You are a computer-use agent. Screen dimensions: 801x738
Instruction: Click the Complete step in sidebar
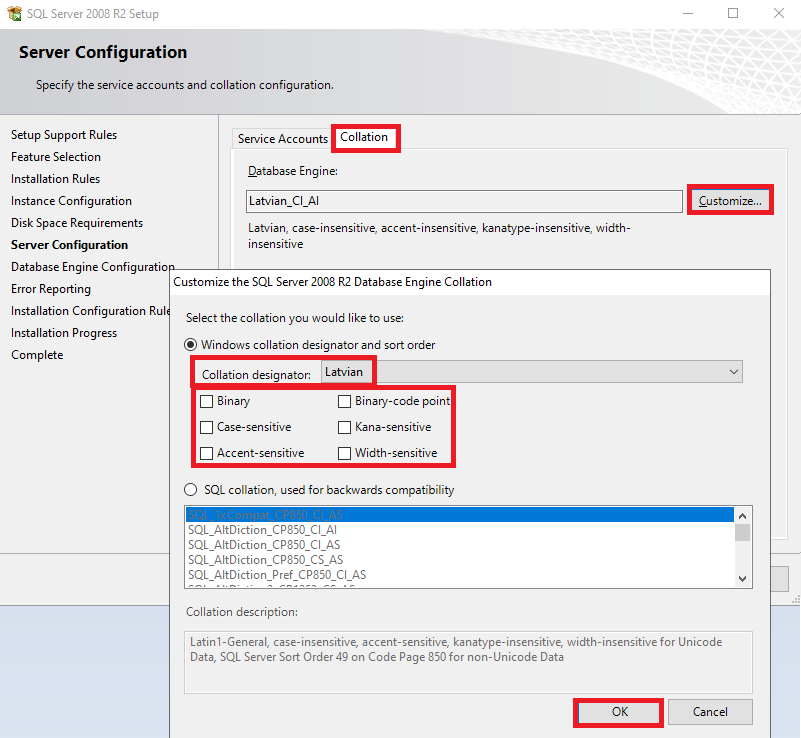tap(37, 354)
